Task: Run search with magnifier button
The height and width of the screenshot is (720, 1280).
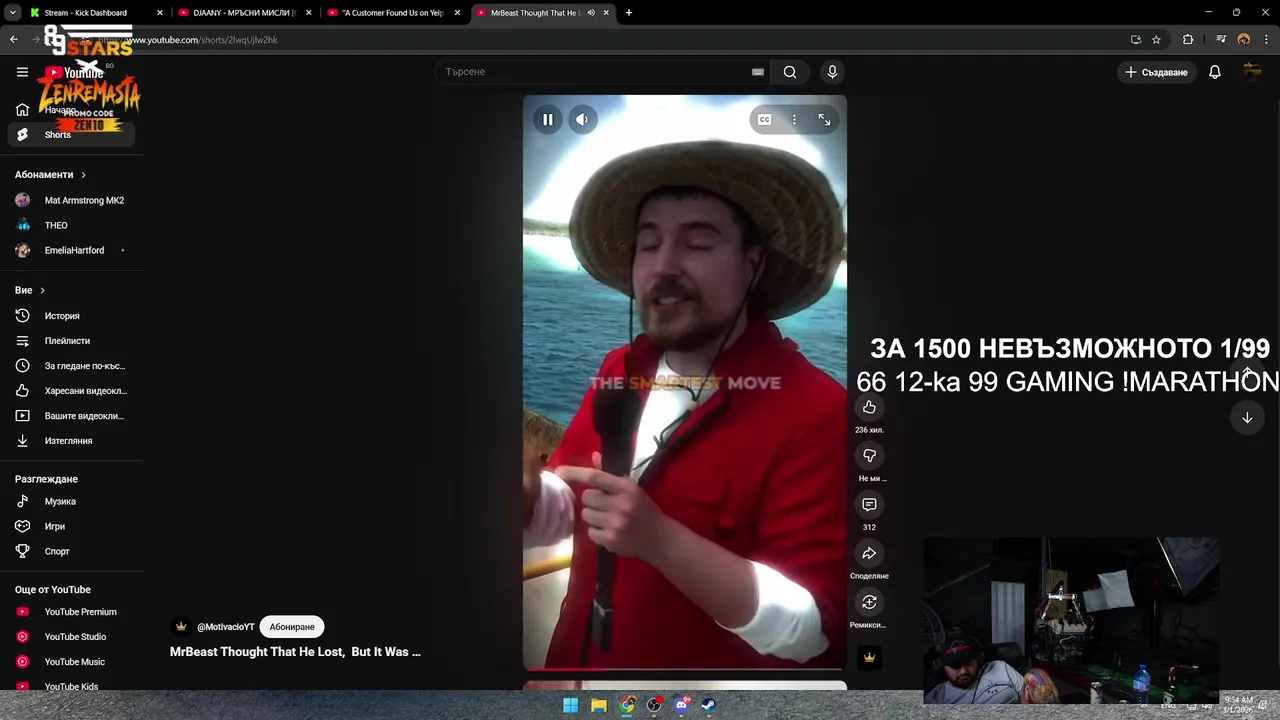Action: tap(790, 72)
